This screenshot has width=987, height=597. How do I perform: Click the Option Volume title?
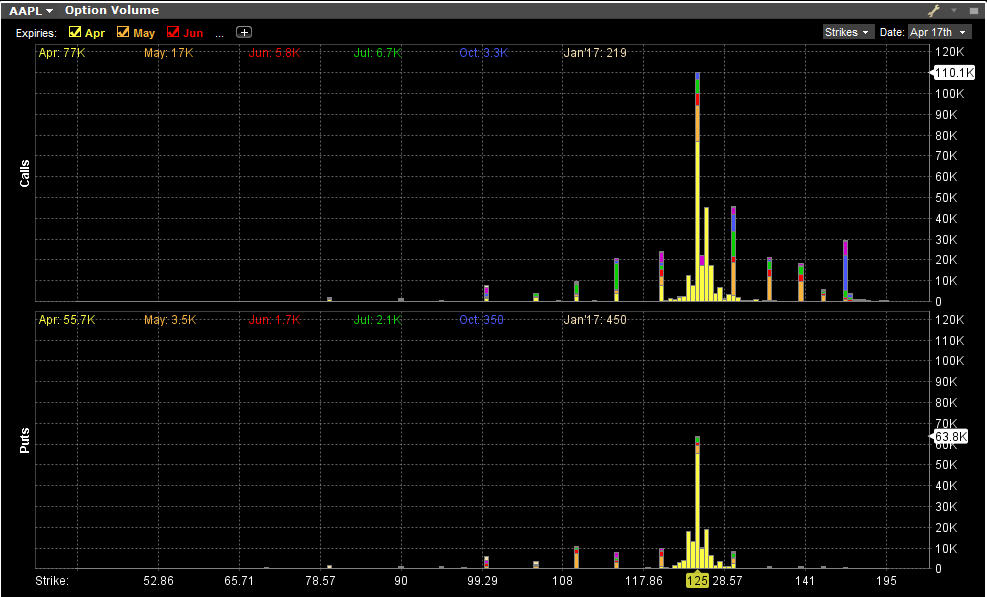[x=112, y=10]
